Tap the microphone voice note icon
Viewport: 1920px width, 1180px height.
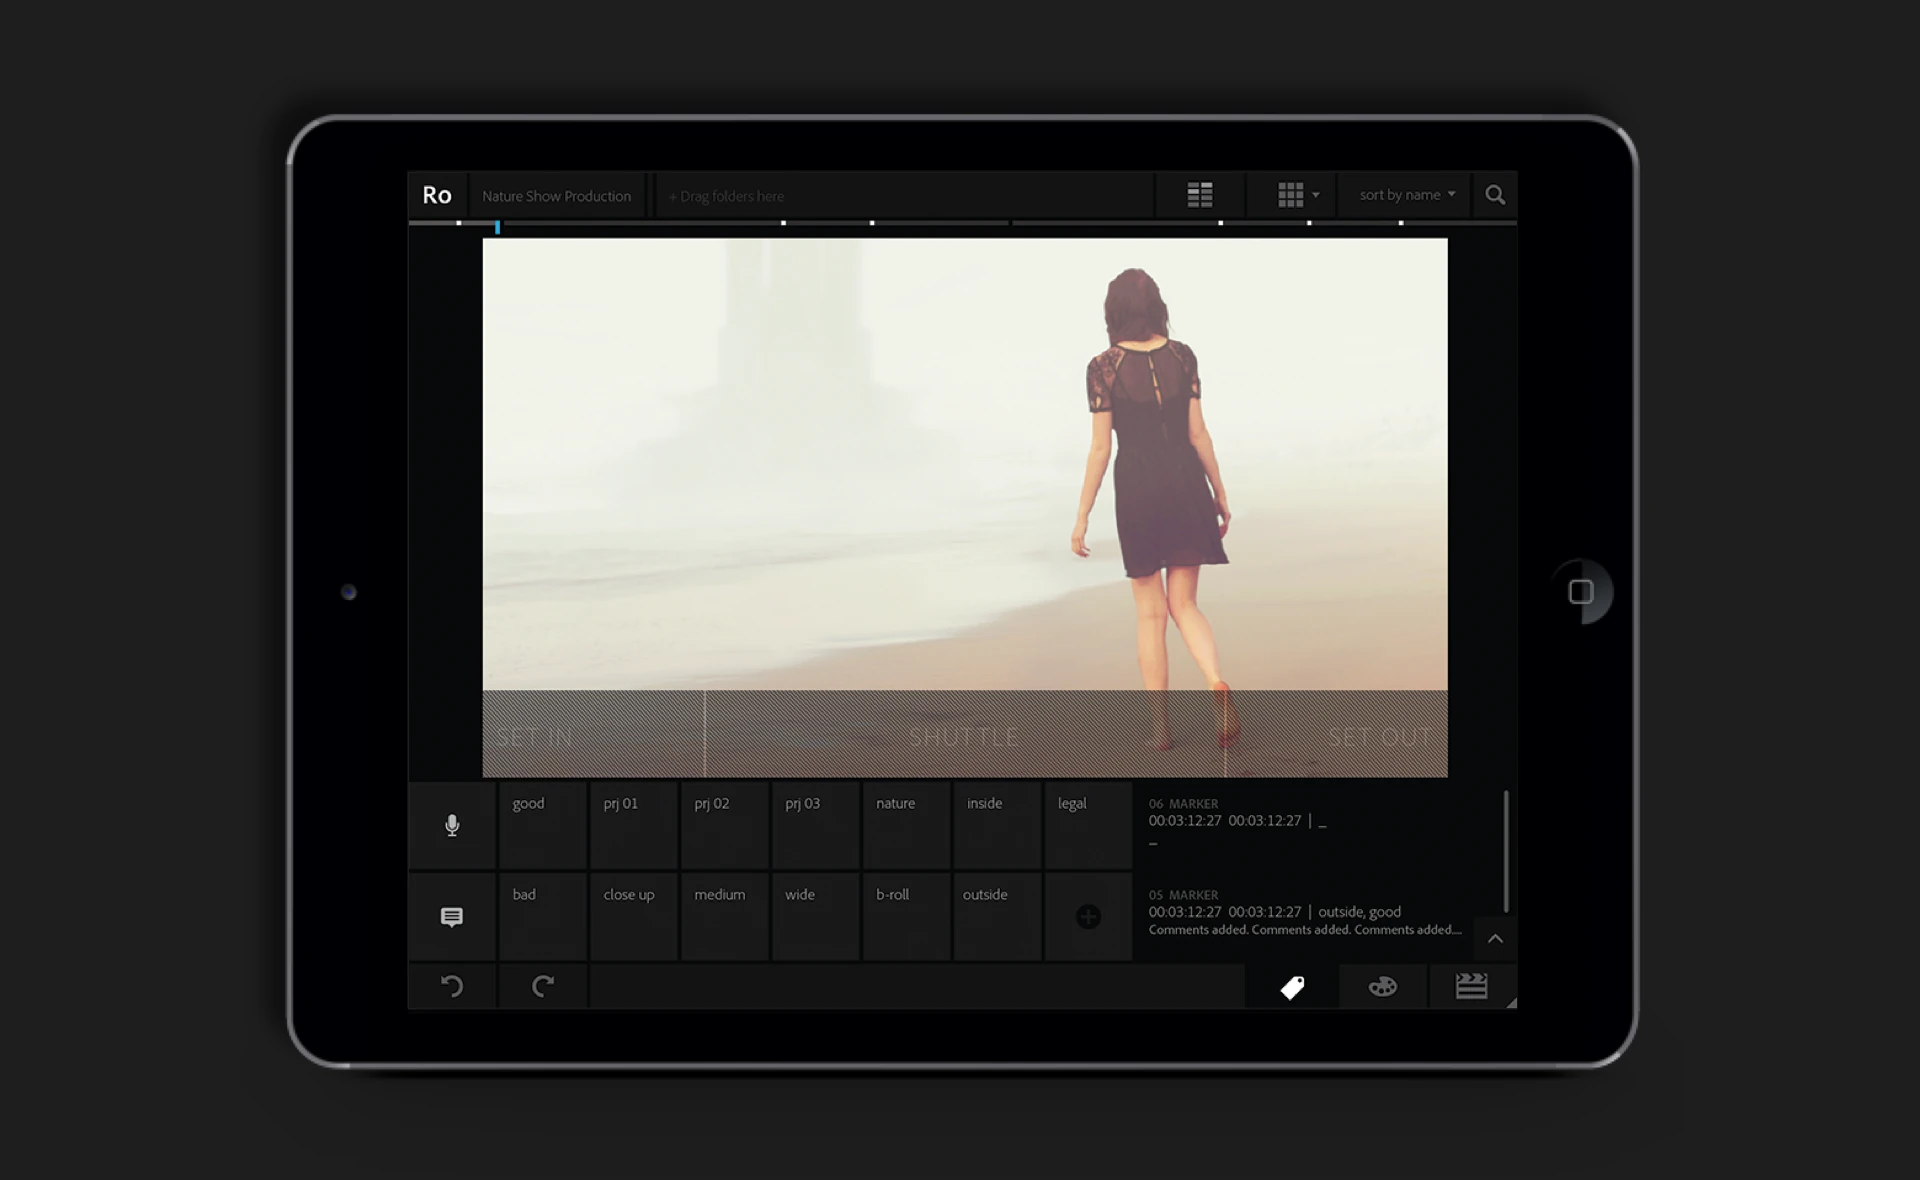452,826
